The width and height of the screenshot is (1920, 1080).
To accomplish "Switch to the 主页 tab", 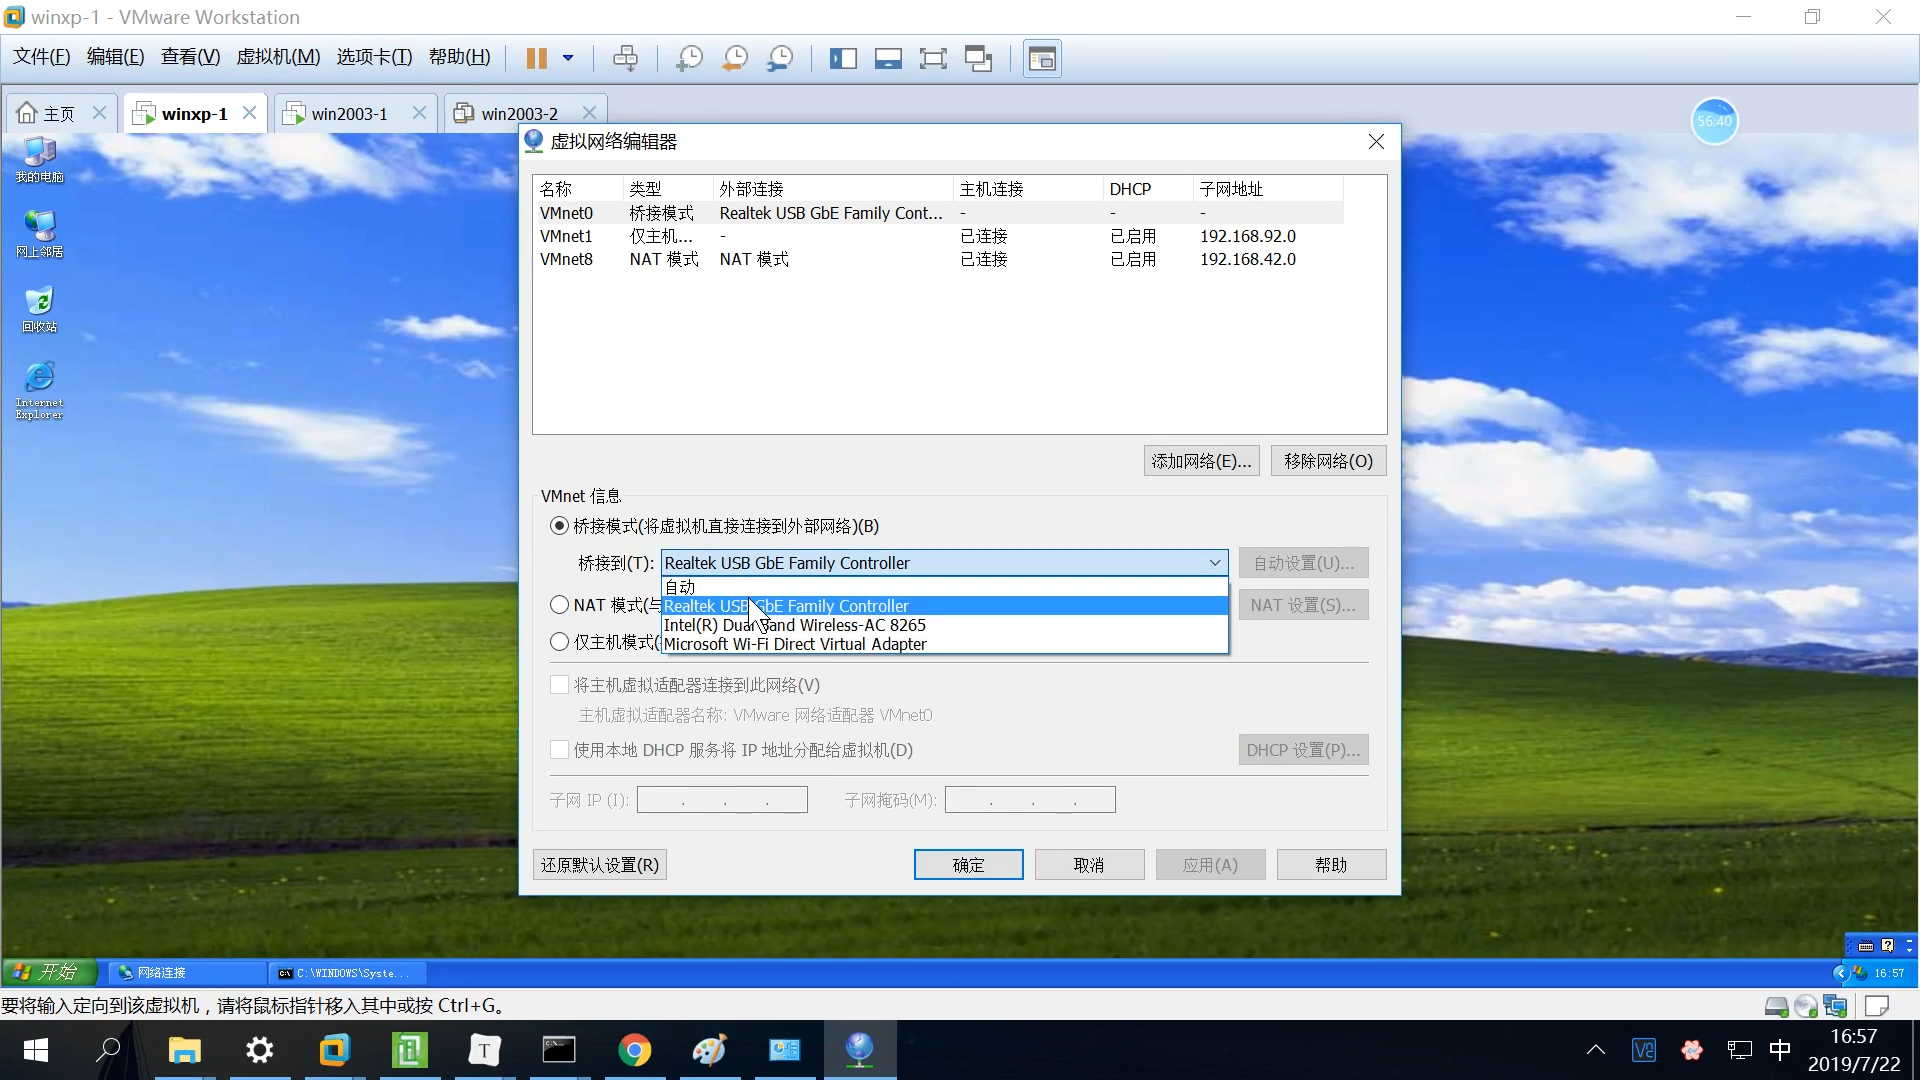I will pos(47,114).
